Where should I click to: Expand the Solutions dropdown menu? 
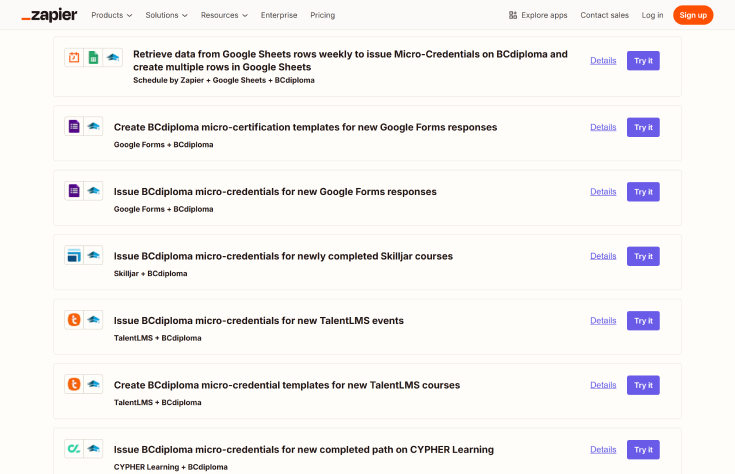(167, 15)
